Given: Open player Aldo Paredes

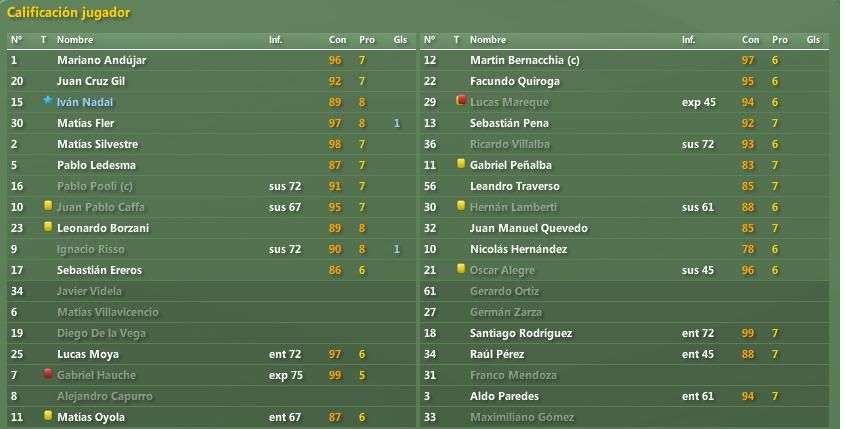Looking at the screenshot, I should pyautogui.click(x=504, y=397).
